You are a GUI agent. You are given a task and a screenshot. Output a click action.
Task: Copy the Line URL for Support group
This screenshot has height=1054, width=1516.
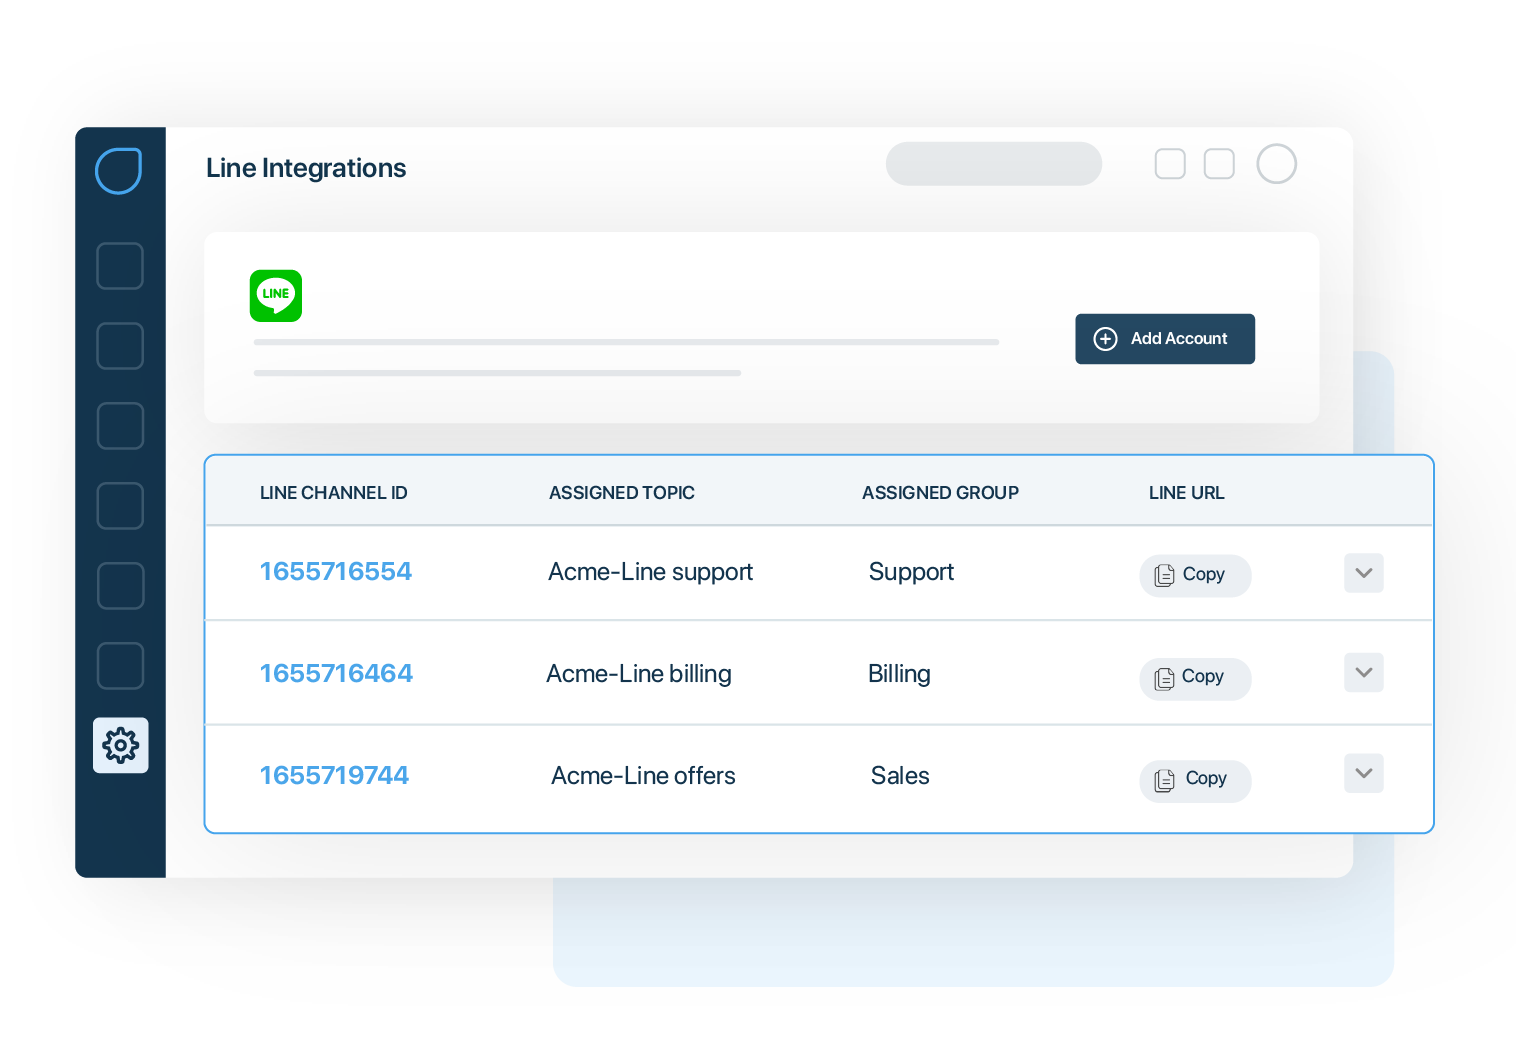(1195, 575)
